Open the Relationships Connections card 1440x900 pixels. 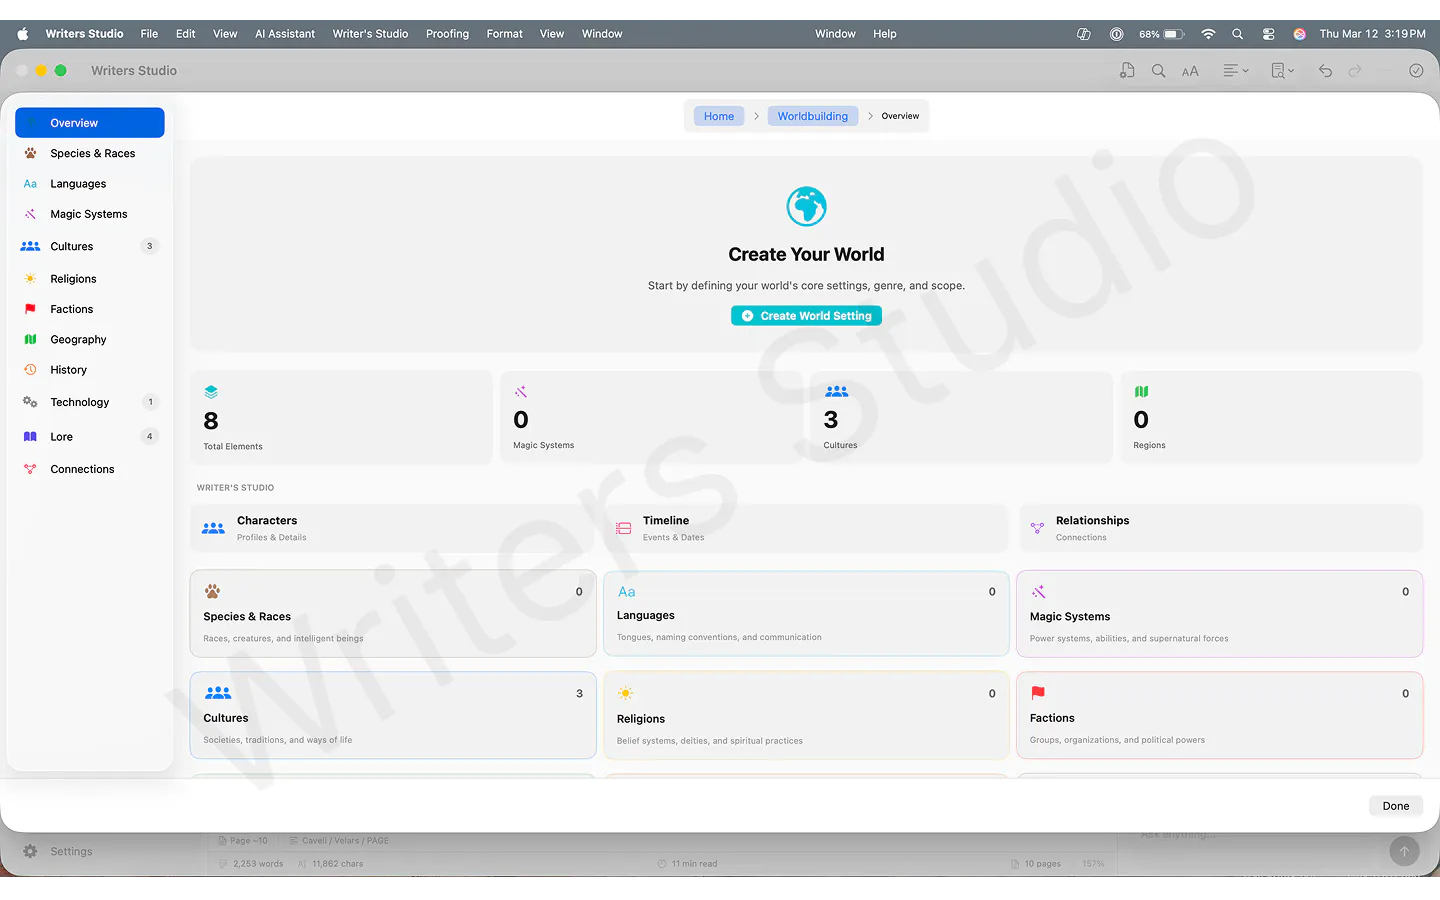[1220, 528]
